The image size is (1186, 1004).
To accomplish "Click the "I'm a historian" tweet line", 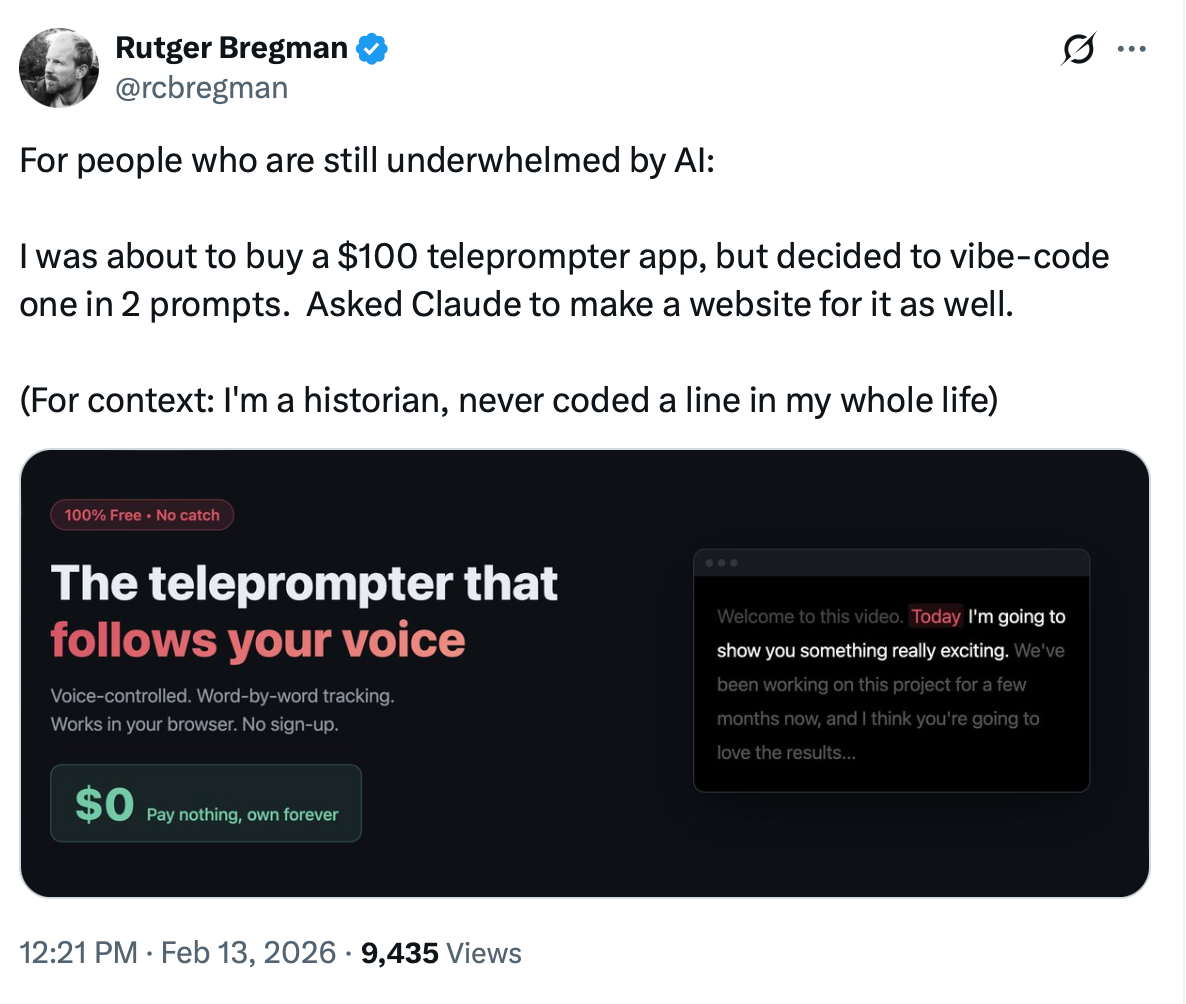I will coord(509,400).
